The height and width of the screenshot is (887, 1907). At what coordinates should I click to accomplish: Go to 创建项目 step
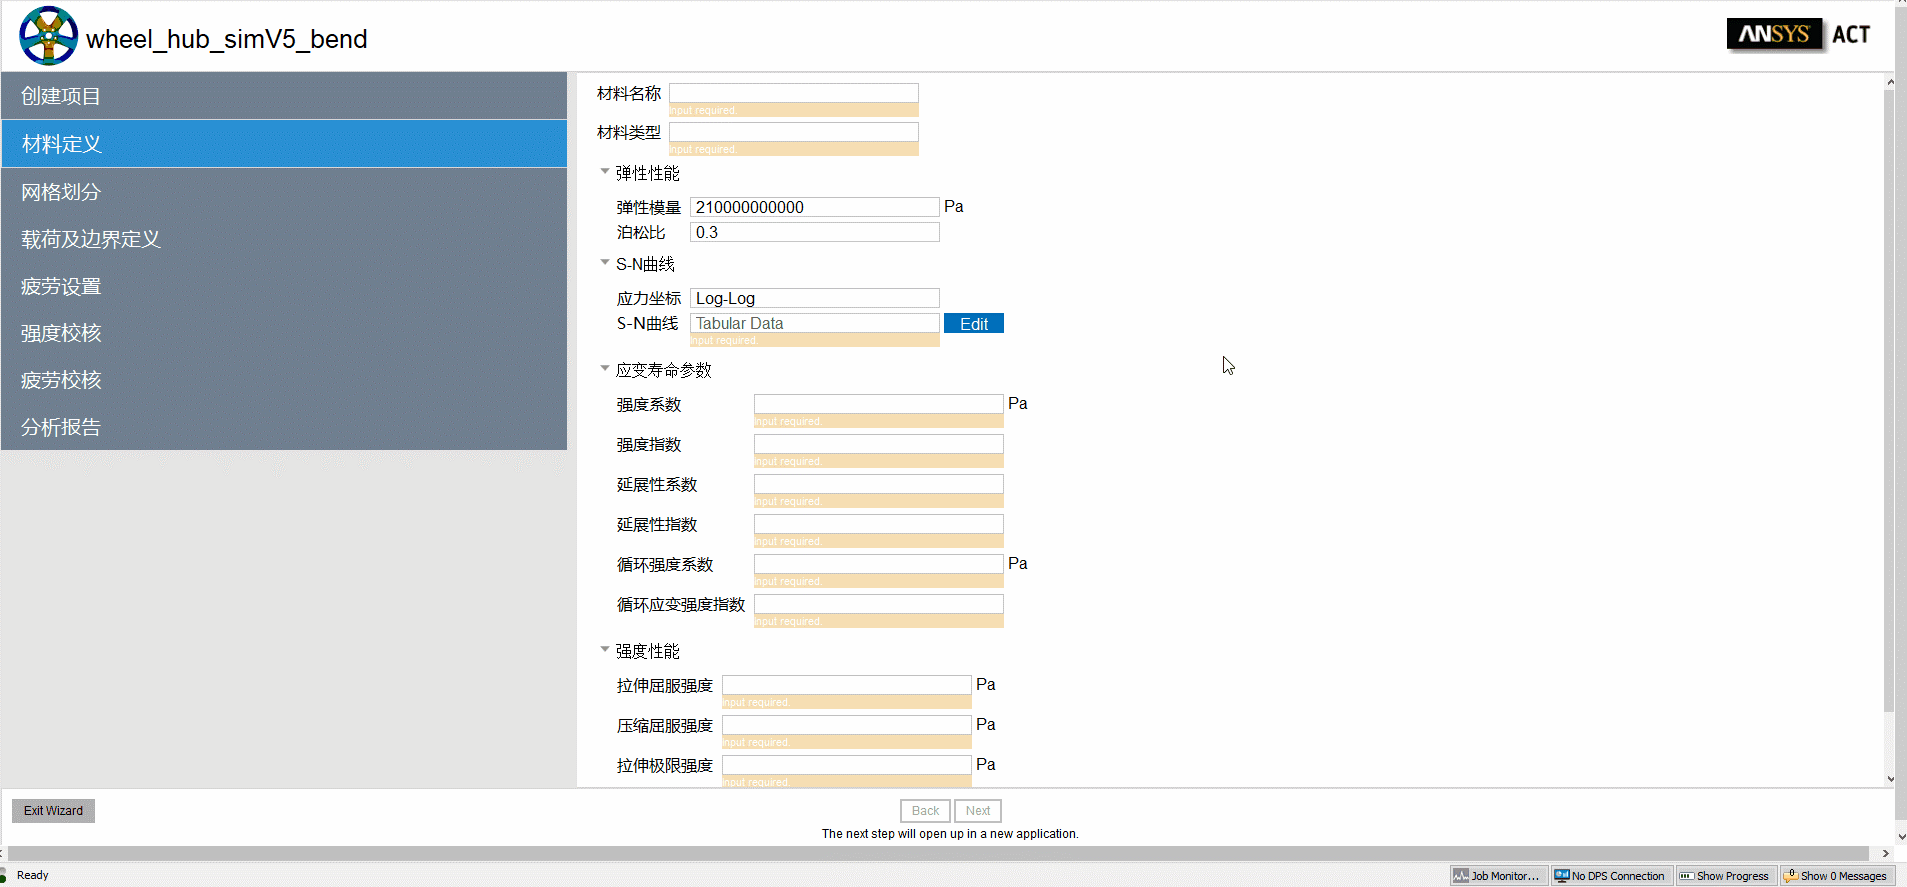click(284, 96)
